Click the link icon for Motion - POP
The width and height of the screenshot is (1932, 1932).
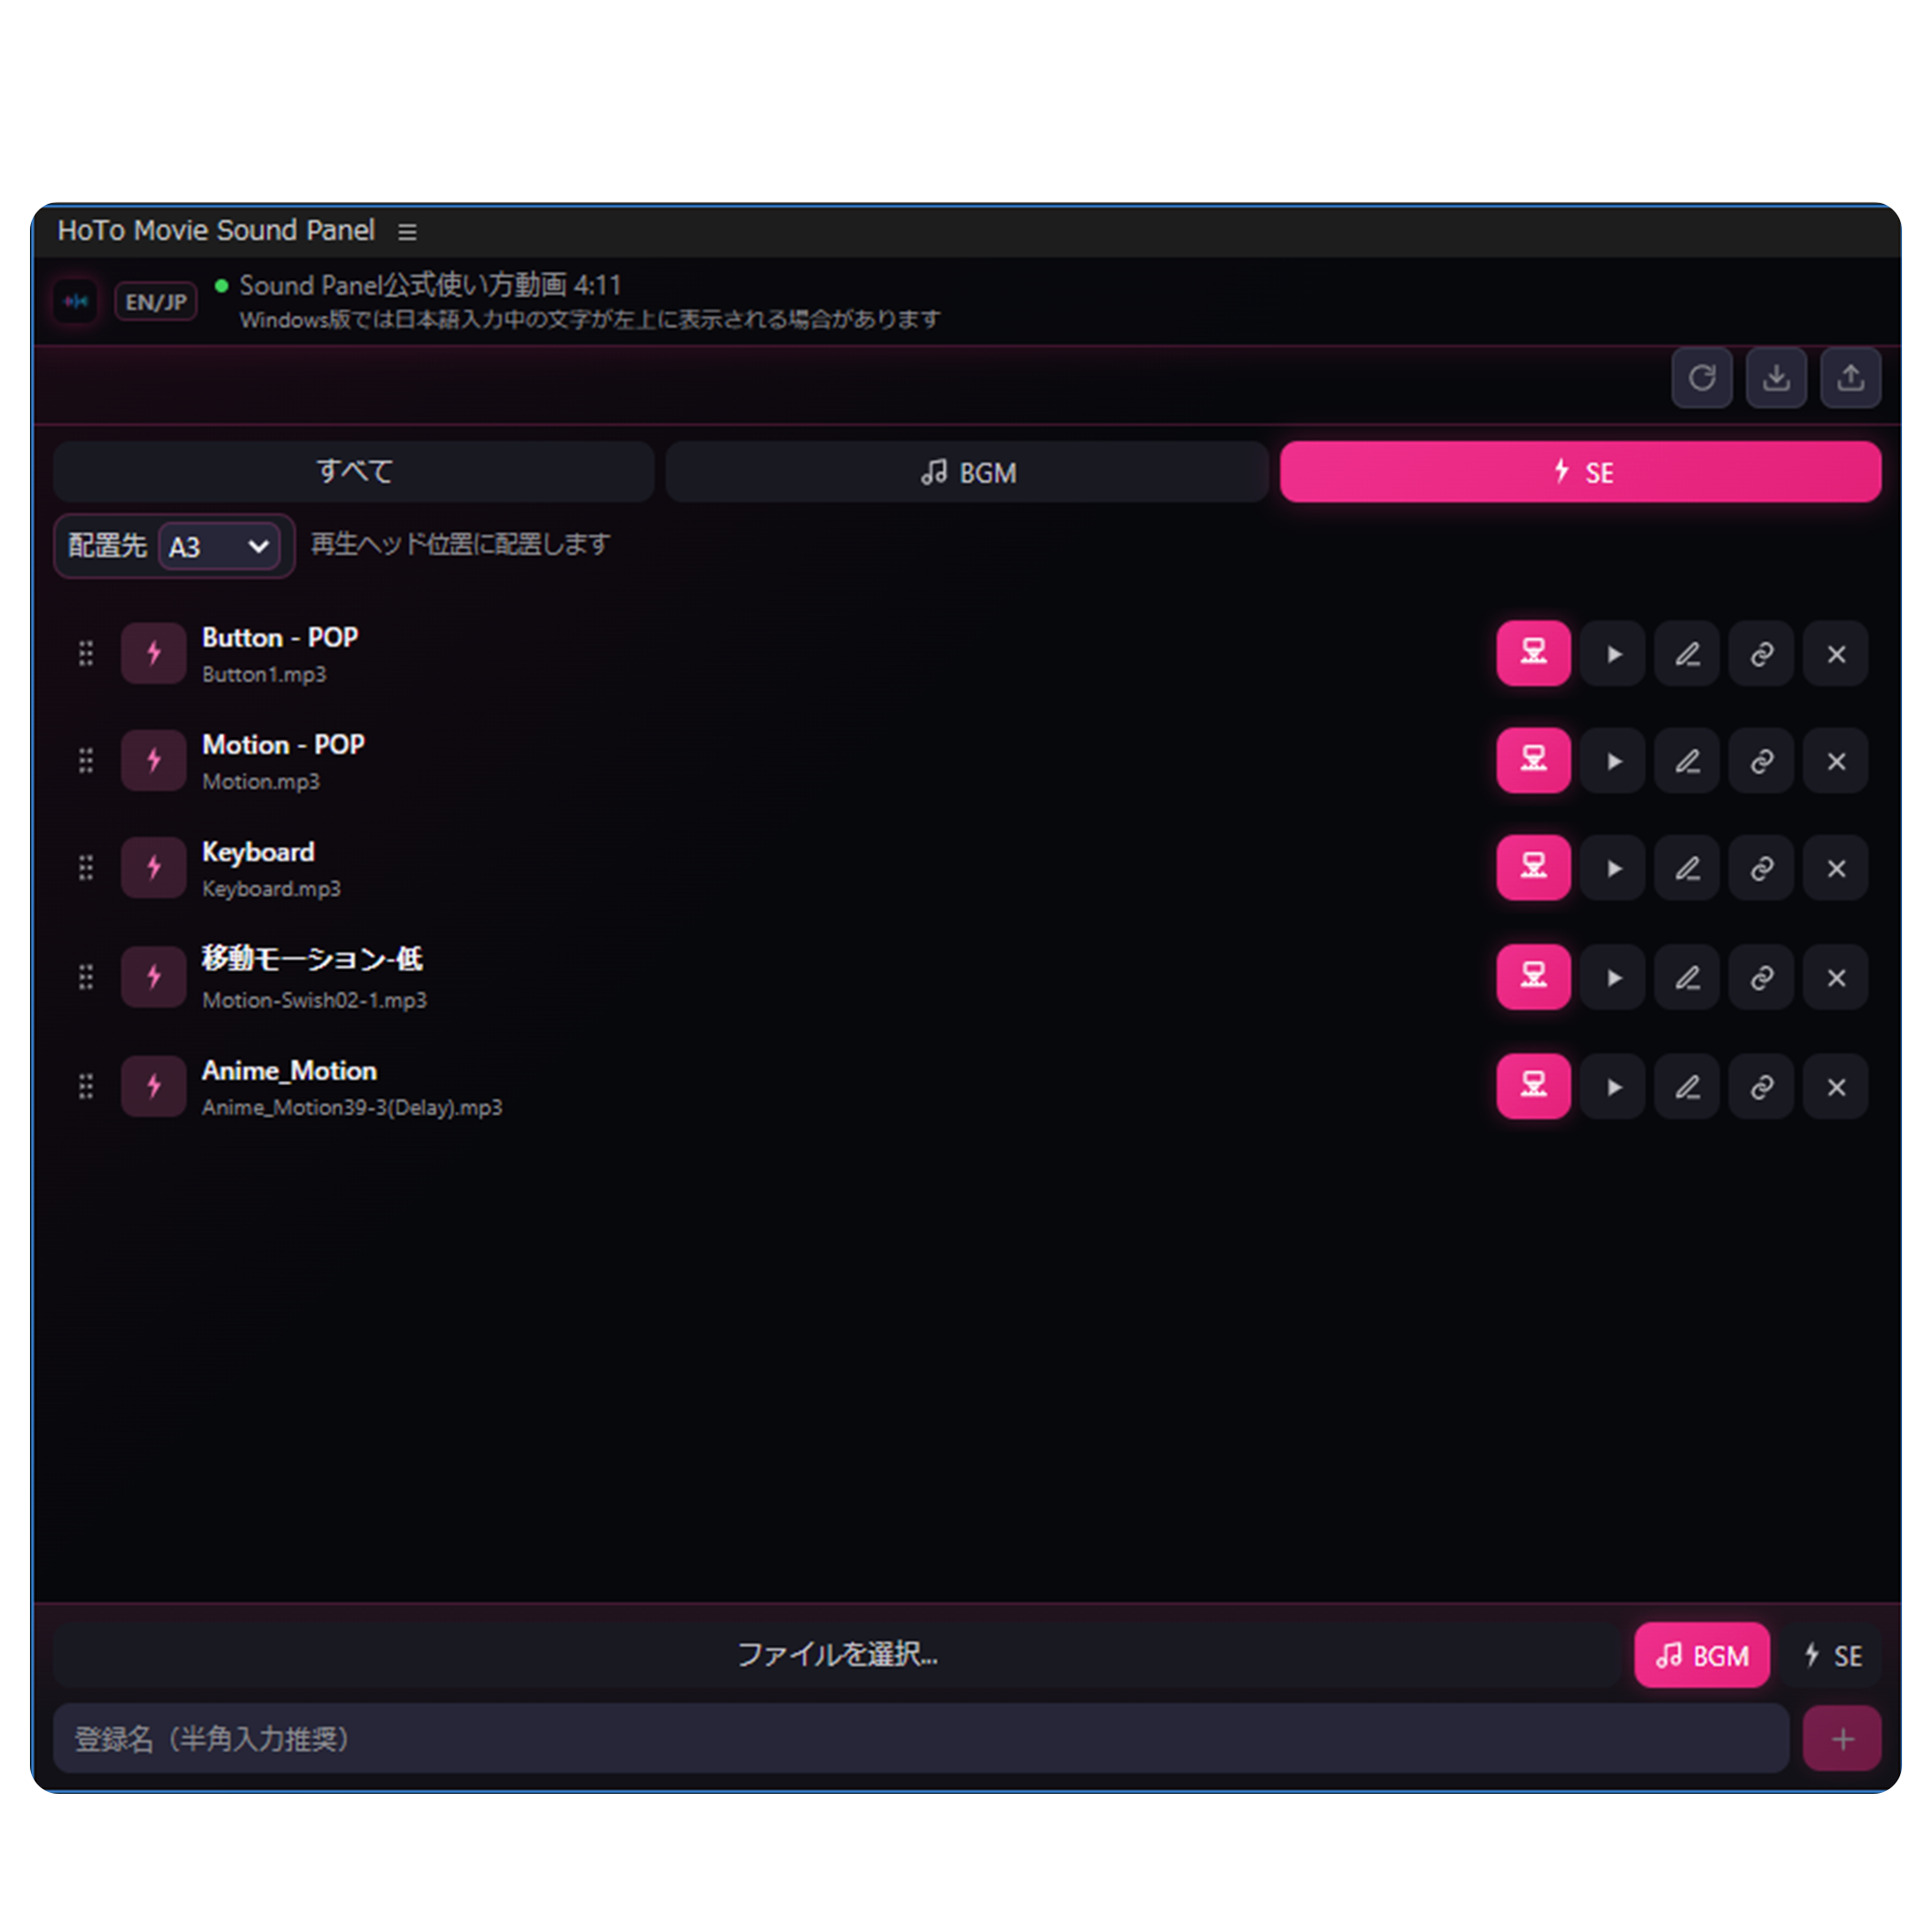pyautogui.click(x=1761, y=761)
